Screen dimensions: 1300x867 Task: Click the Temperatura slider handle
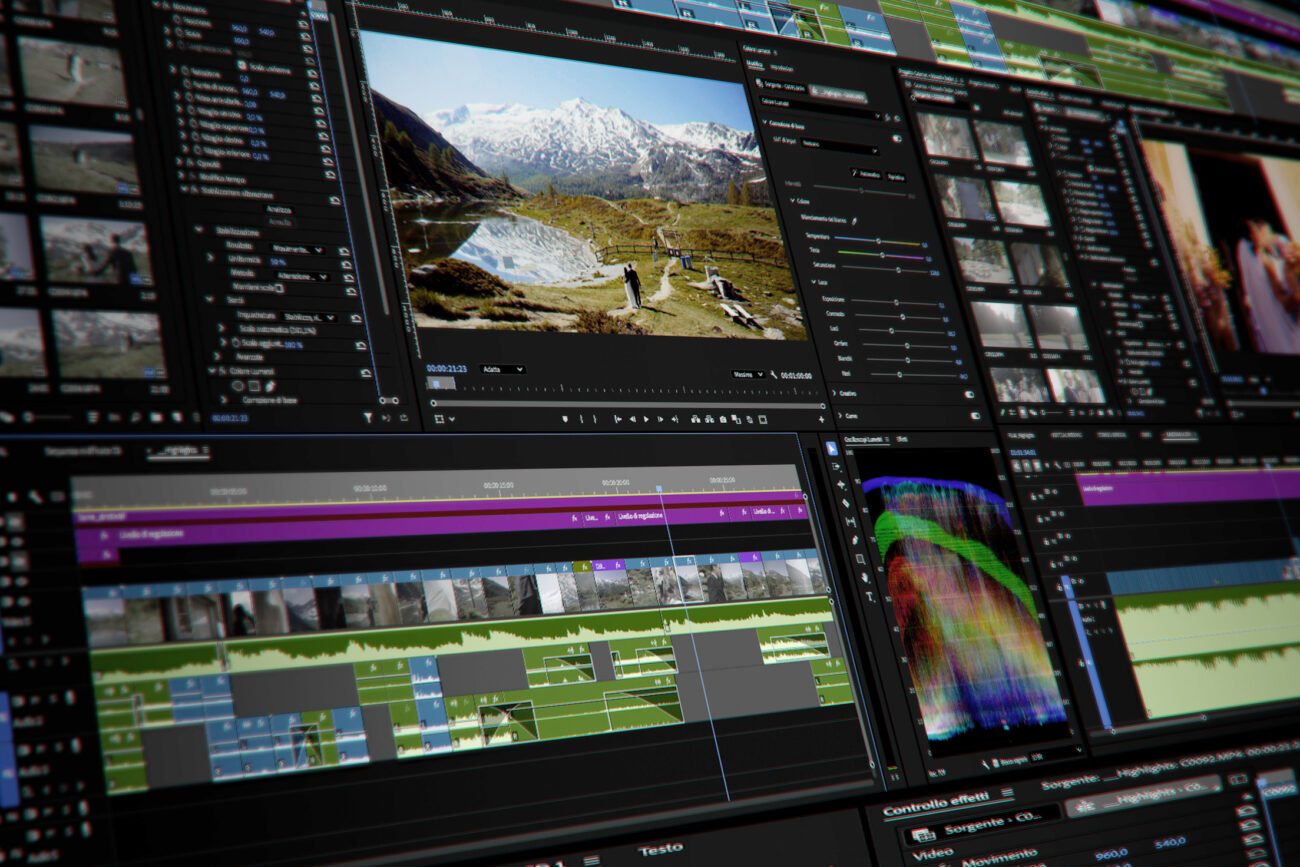coord(878,241)
